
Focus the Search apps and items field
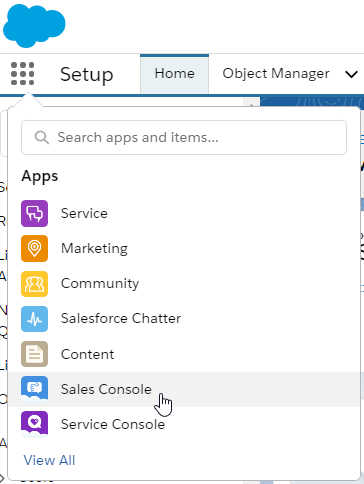click(184, 137)
